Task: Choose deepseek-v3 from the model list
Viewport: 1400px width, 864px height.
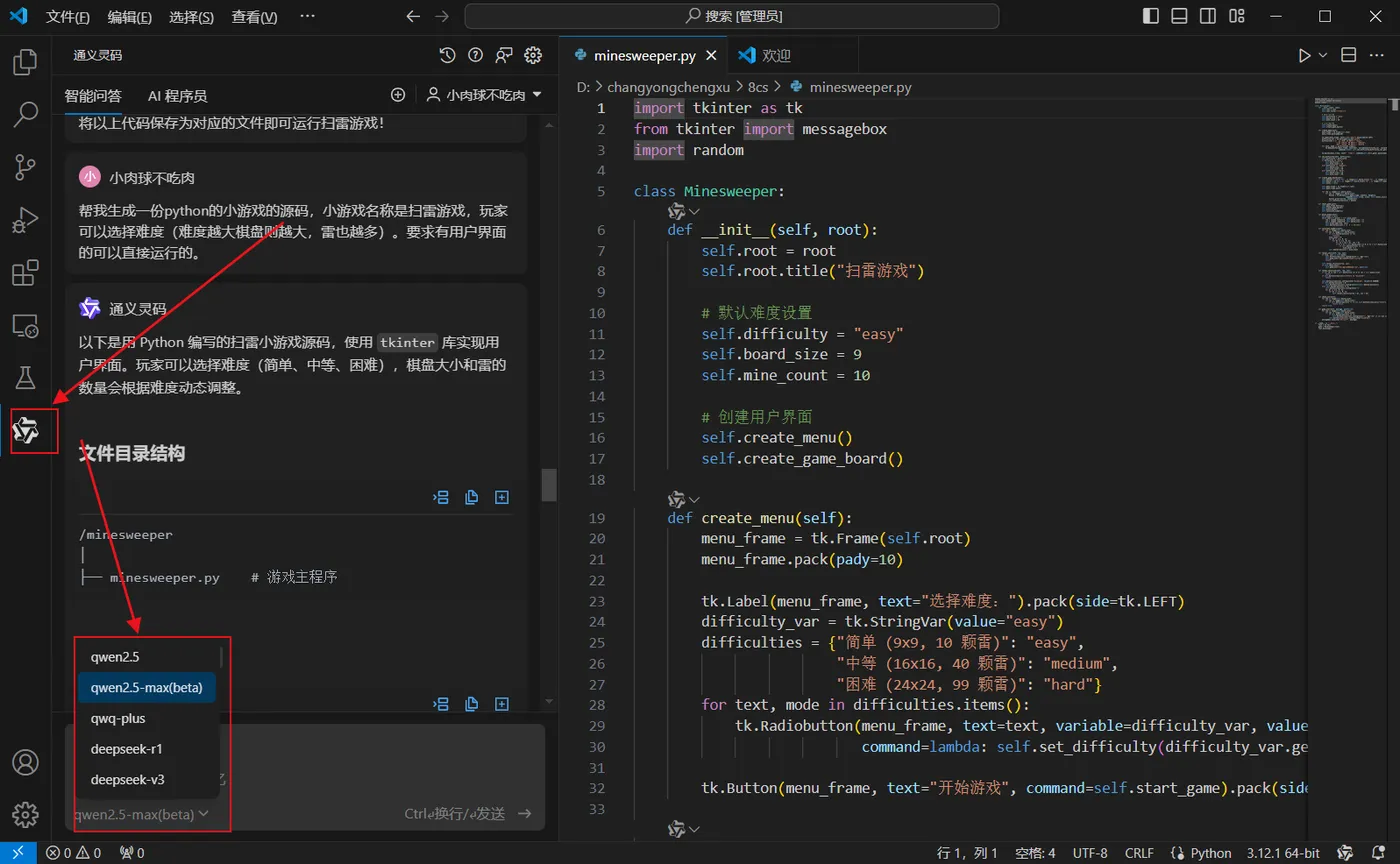Action: pos(147,779)
